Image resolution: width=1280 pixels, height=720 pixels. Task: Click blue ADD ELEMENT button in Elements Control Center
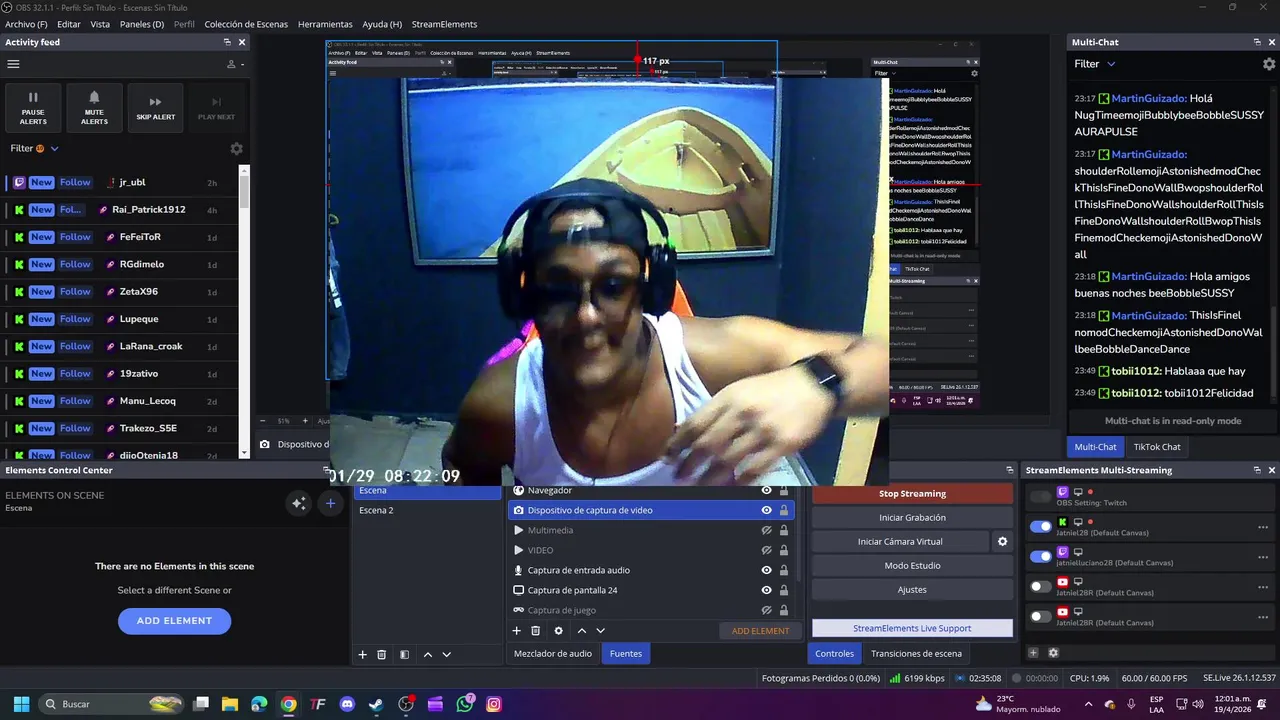174,621
